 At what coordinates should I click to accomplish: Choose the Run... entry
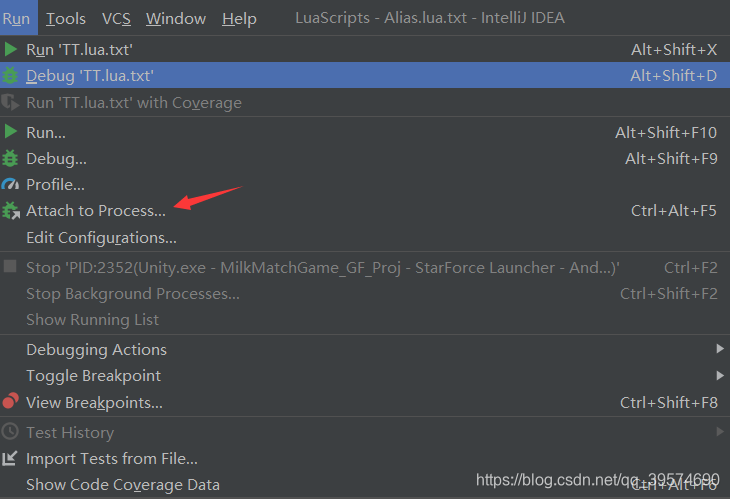coord(365,132)
